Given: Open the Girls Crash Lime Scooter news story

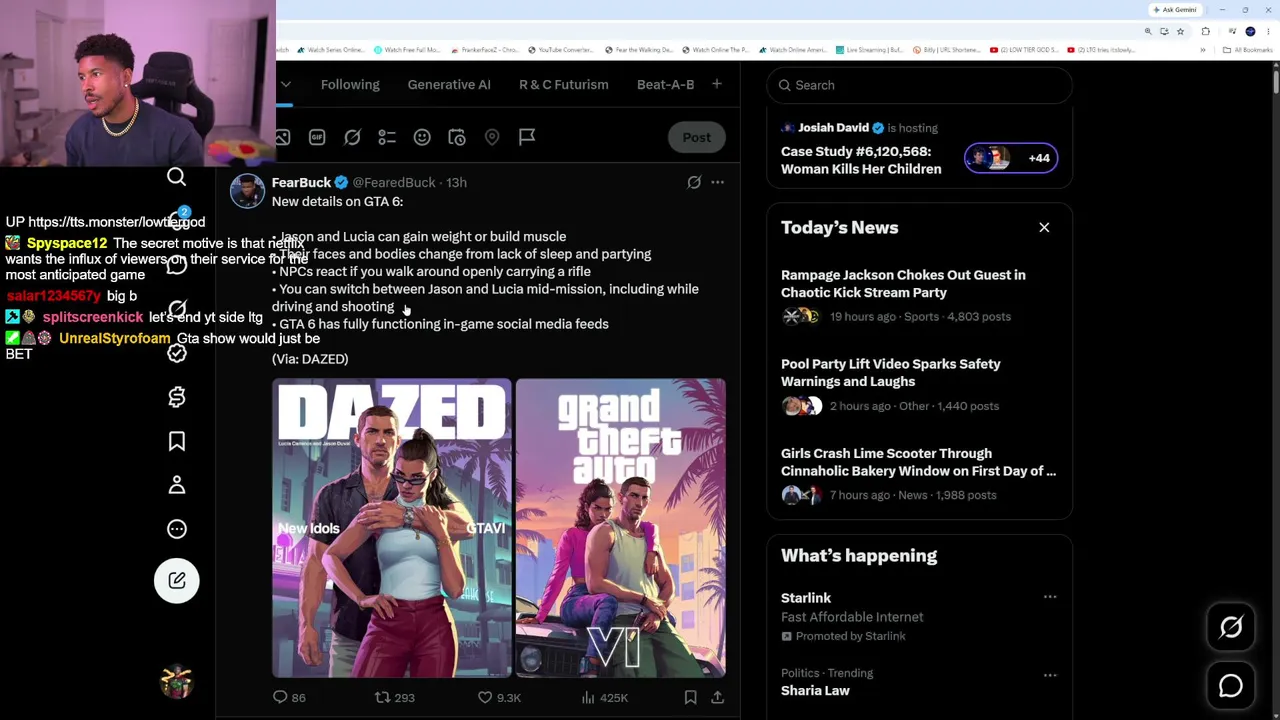Looking at the screenshot, I should 919,474.
